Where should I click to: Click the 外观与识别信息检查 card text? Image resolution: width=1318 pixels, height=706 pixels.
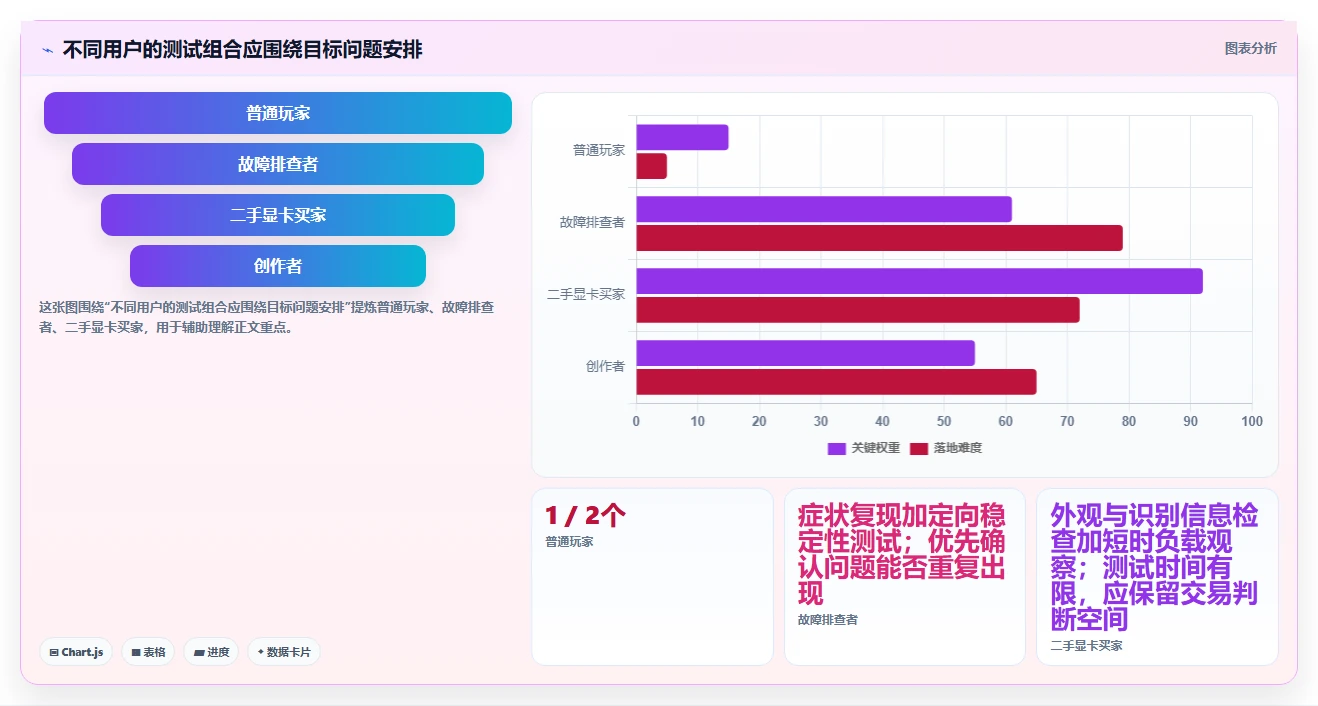click(1154, 568)
